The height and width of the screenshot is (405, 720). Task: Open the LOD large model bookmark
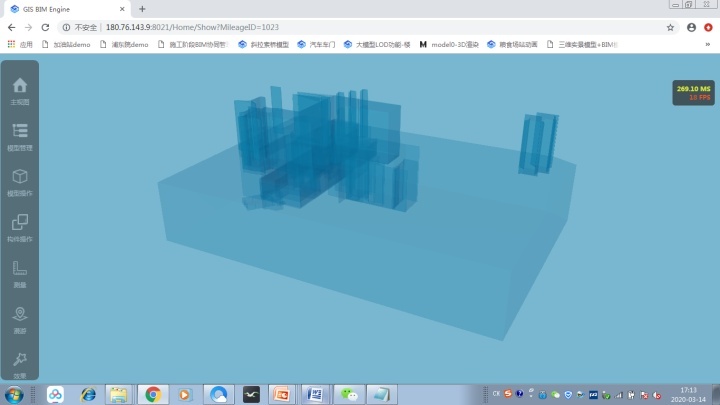[x=377, y=45]
